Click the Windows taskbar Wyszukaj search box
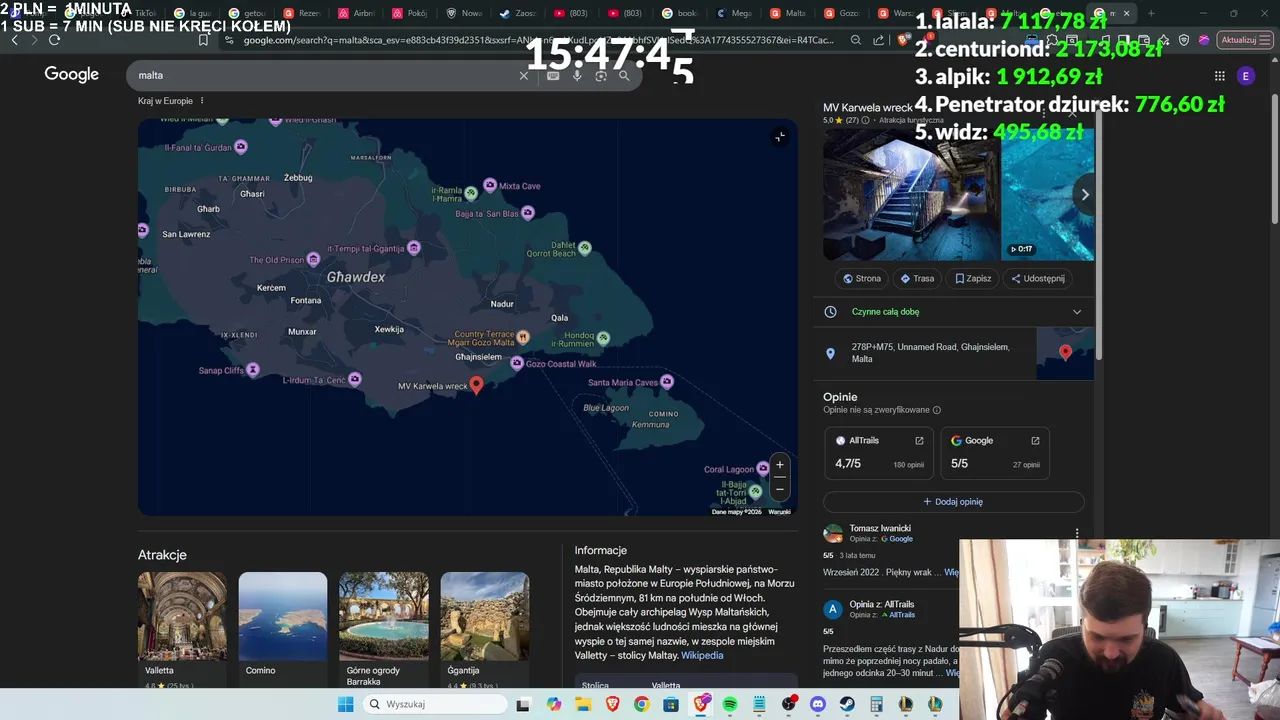This screenshot has height=720, width=1280. pyautogui.click(x=435, y=704)
